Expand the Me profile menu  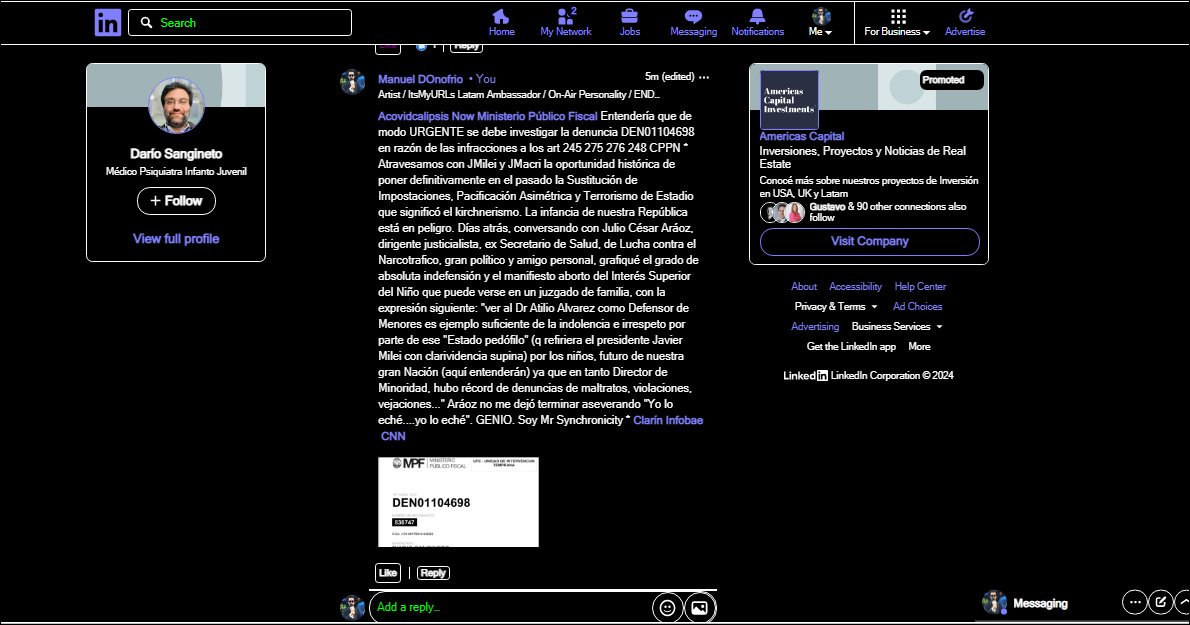pyautogui.click(x=820, y=23)
